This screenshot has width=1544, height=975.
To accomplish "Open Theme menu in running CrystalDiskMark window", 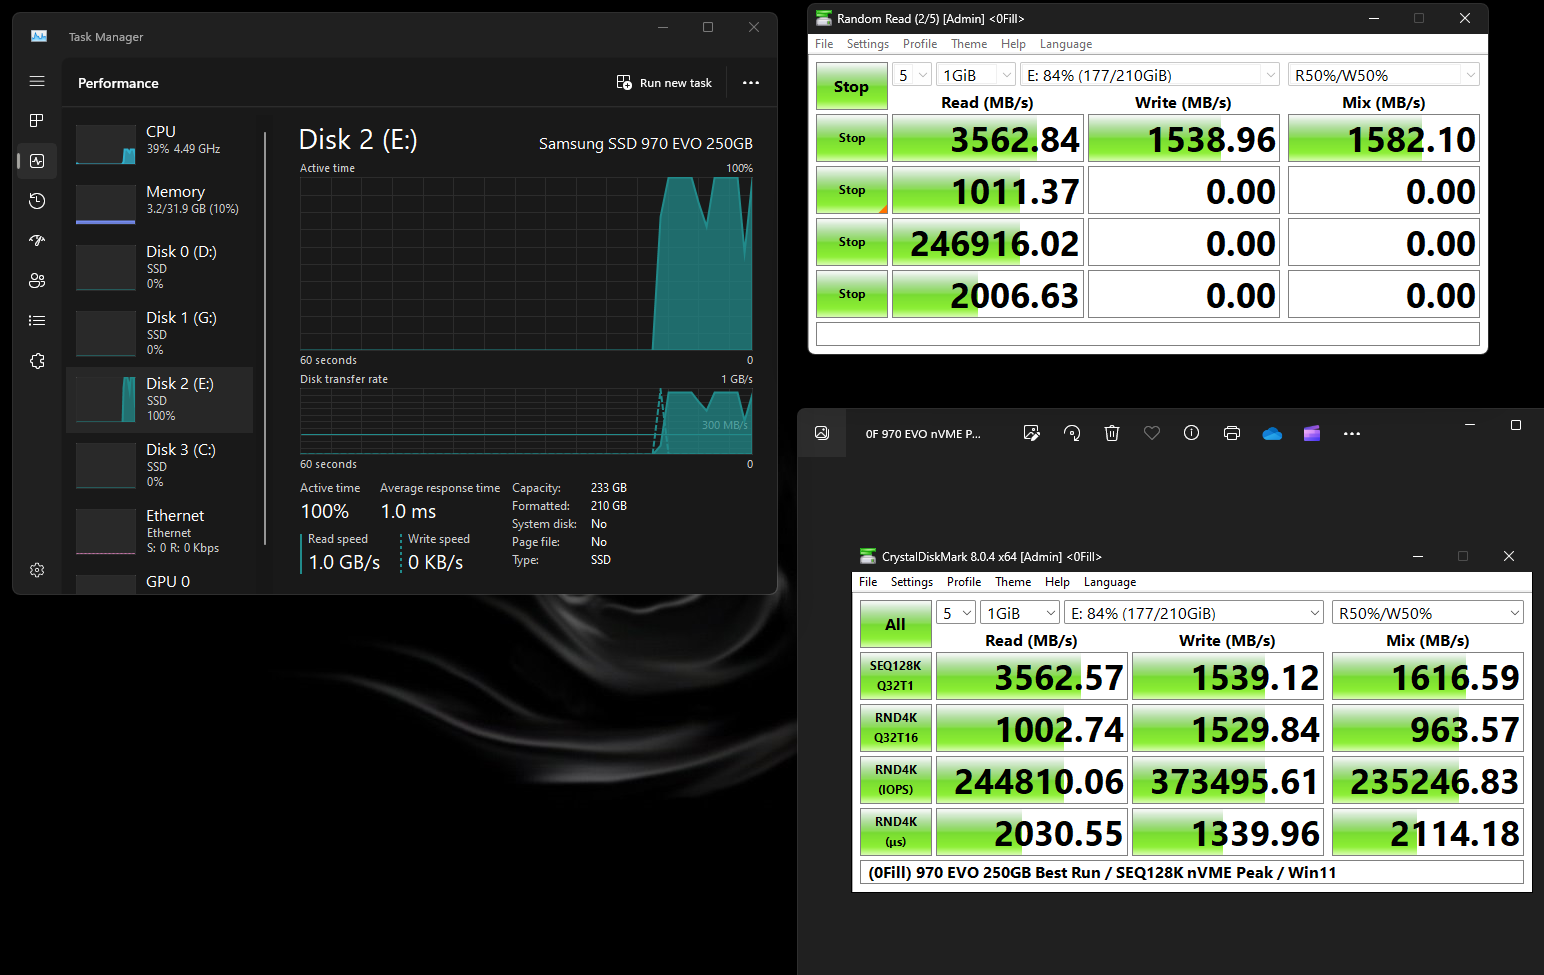I will [969, 44].
